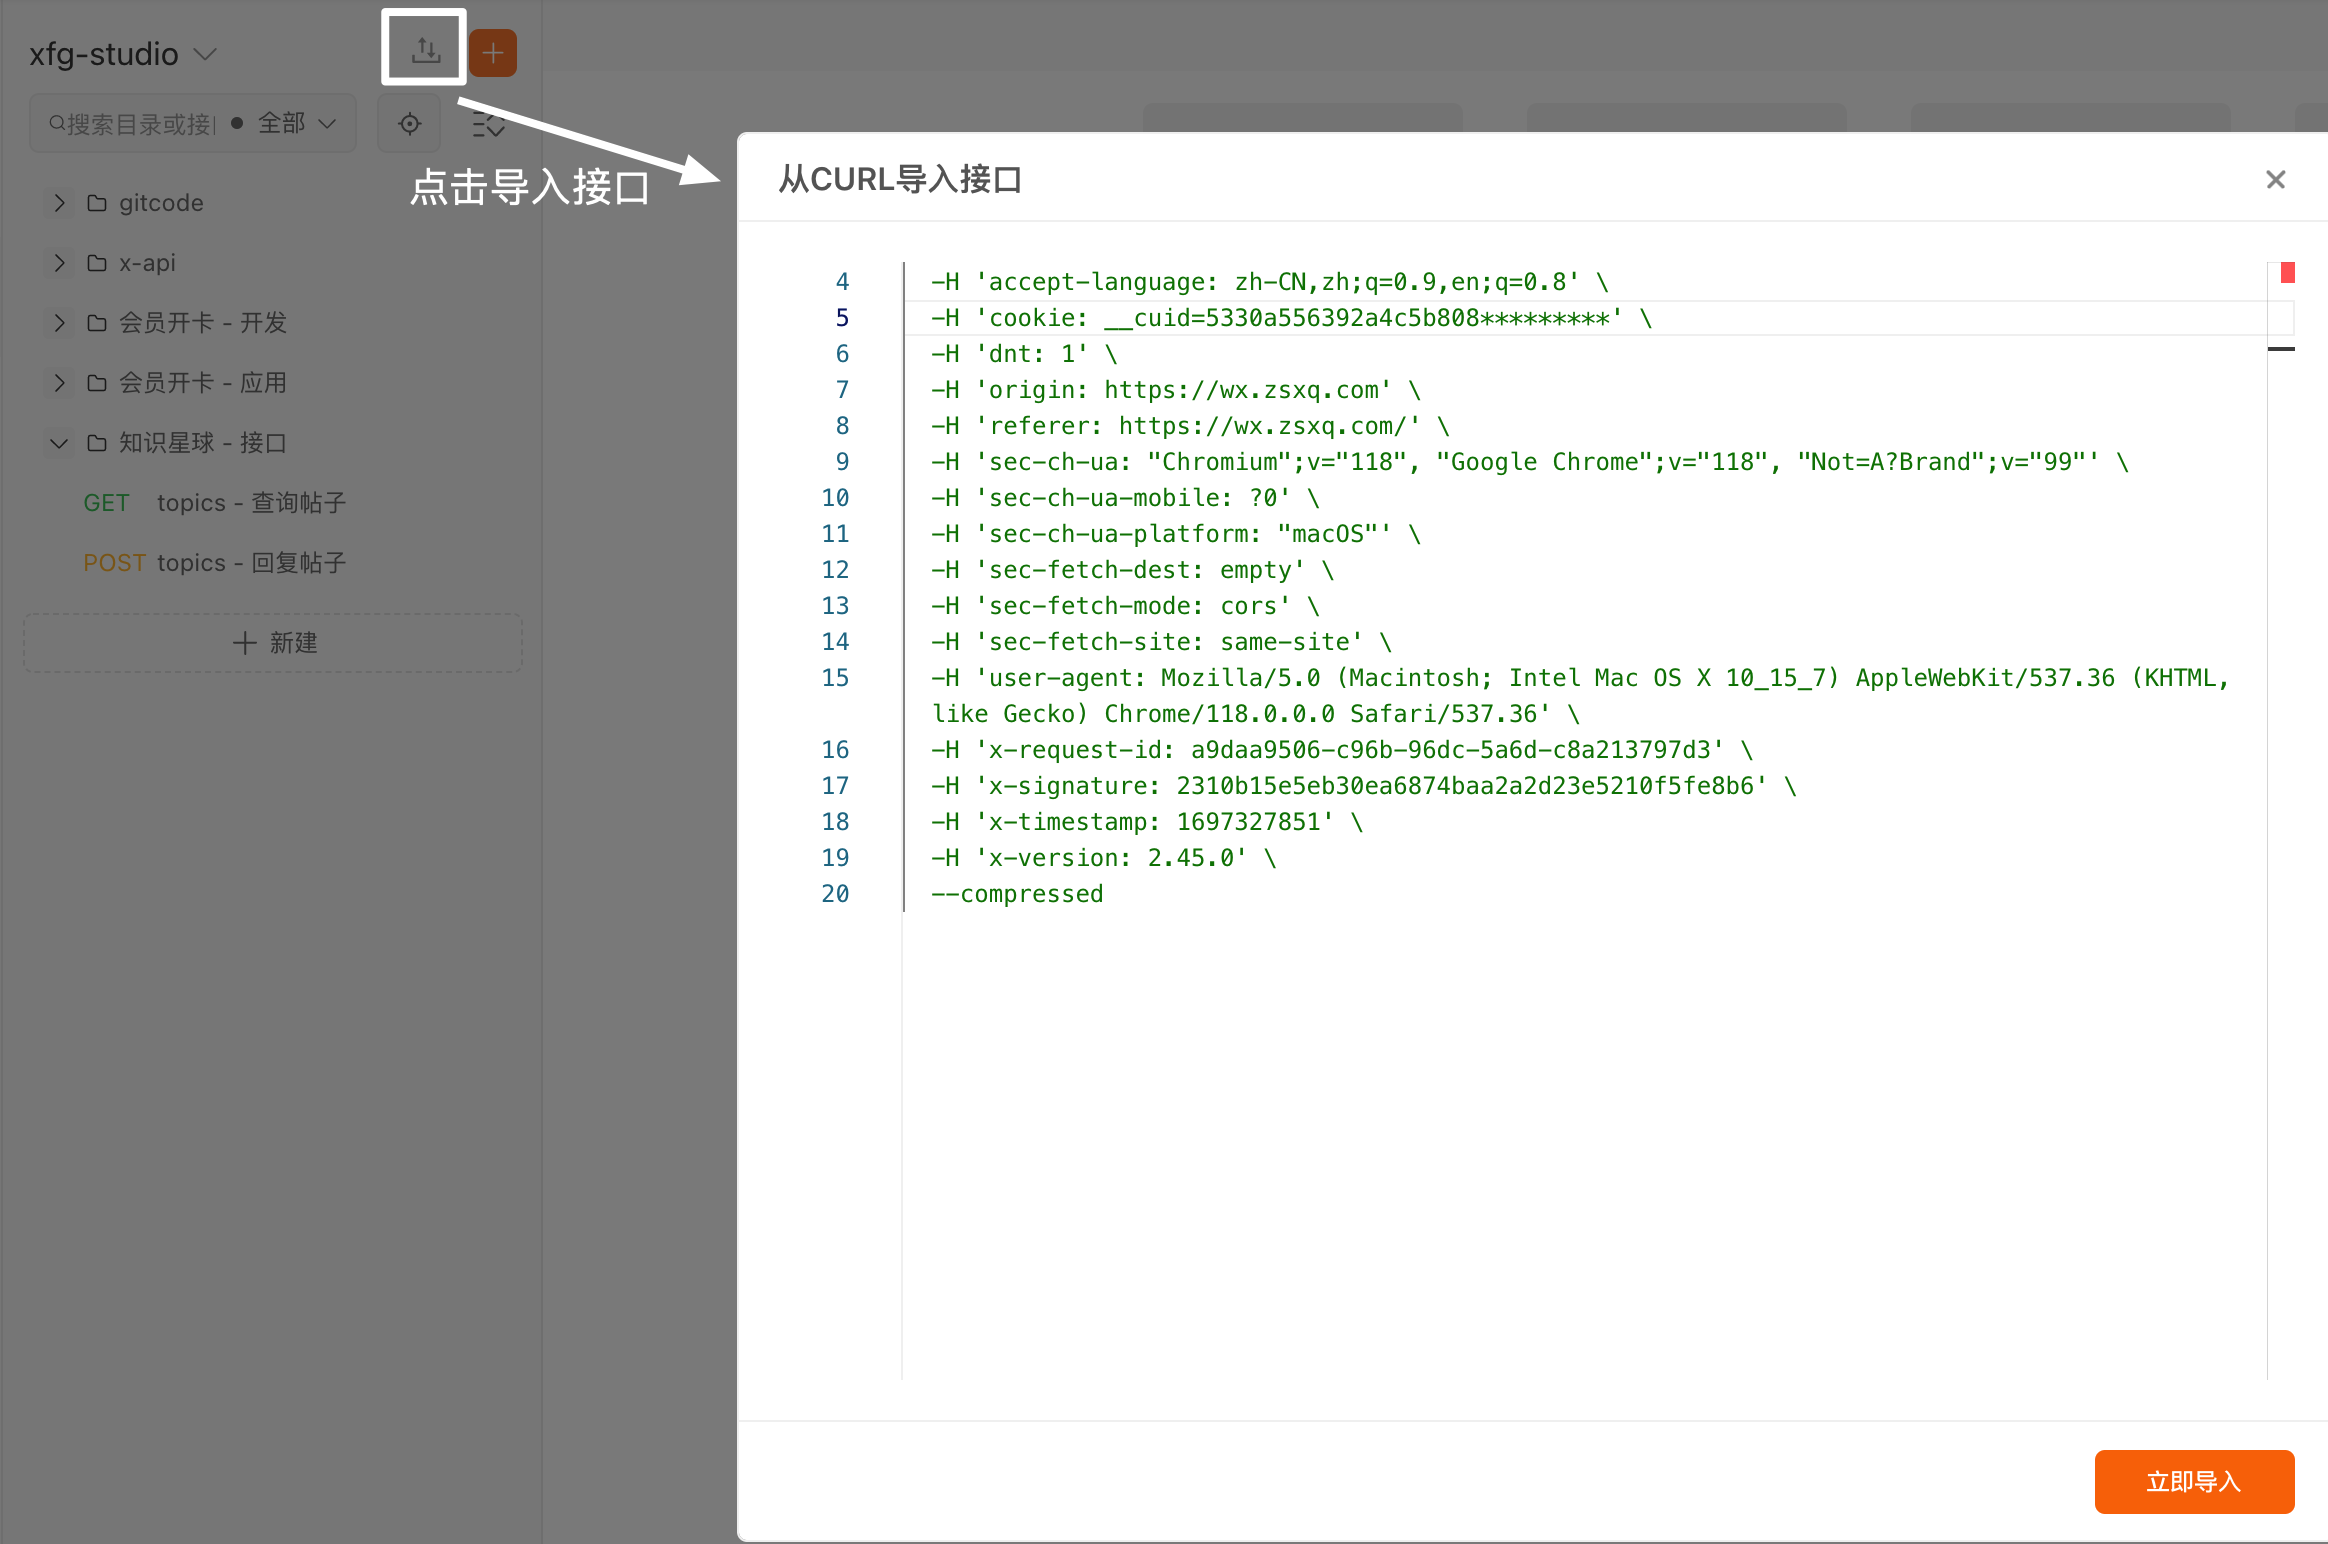Click the collapse-all list icon
This screenshot has width=2328, height=1544.
coord(488,124)
